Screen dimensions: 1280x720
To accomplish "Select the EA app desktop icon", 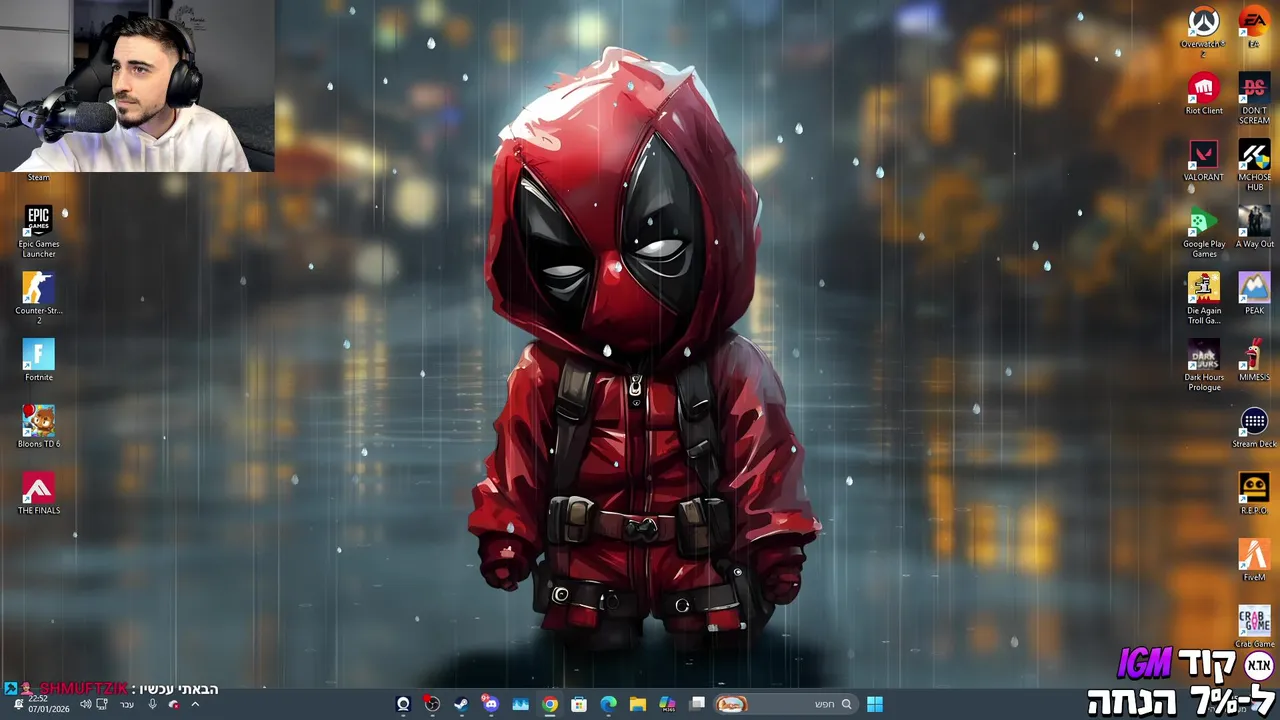I will coord(1254,28).
